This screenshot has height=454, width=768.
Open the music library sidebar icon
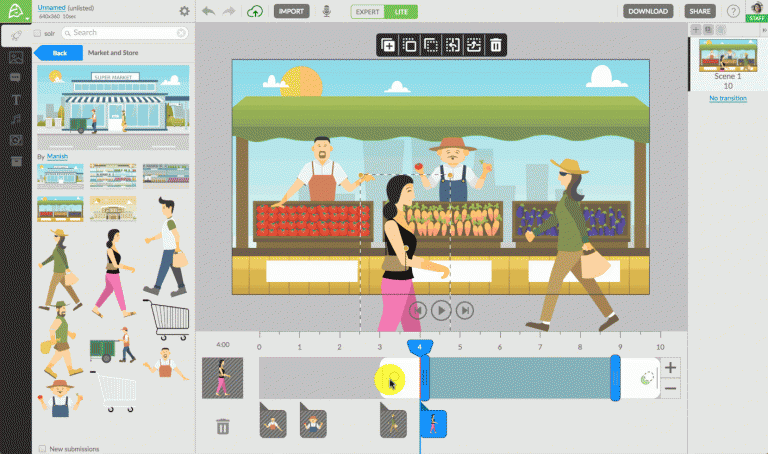[x=15, y=119]
